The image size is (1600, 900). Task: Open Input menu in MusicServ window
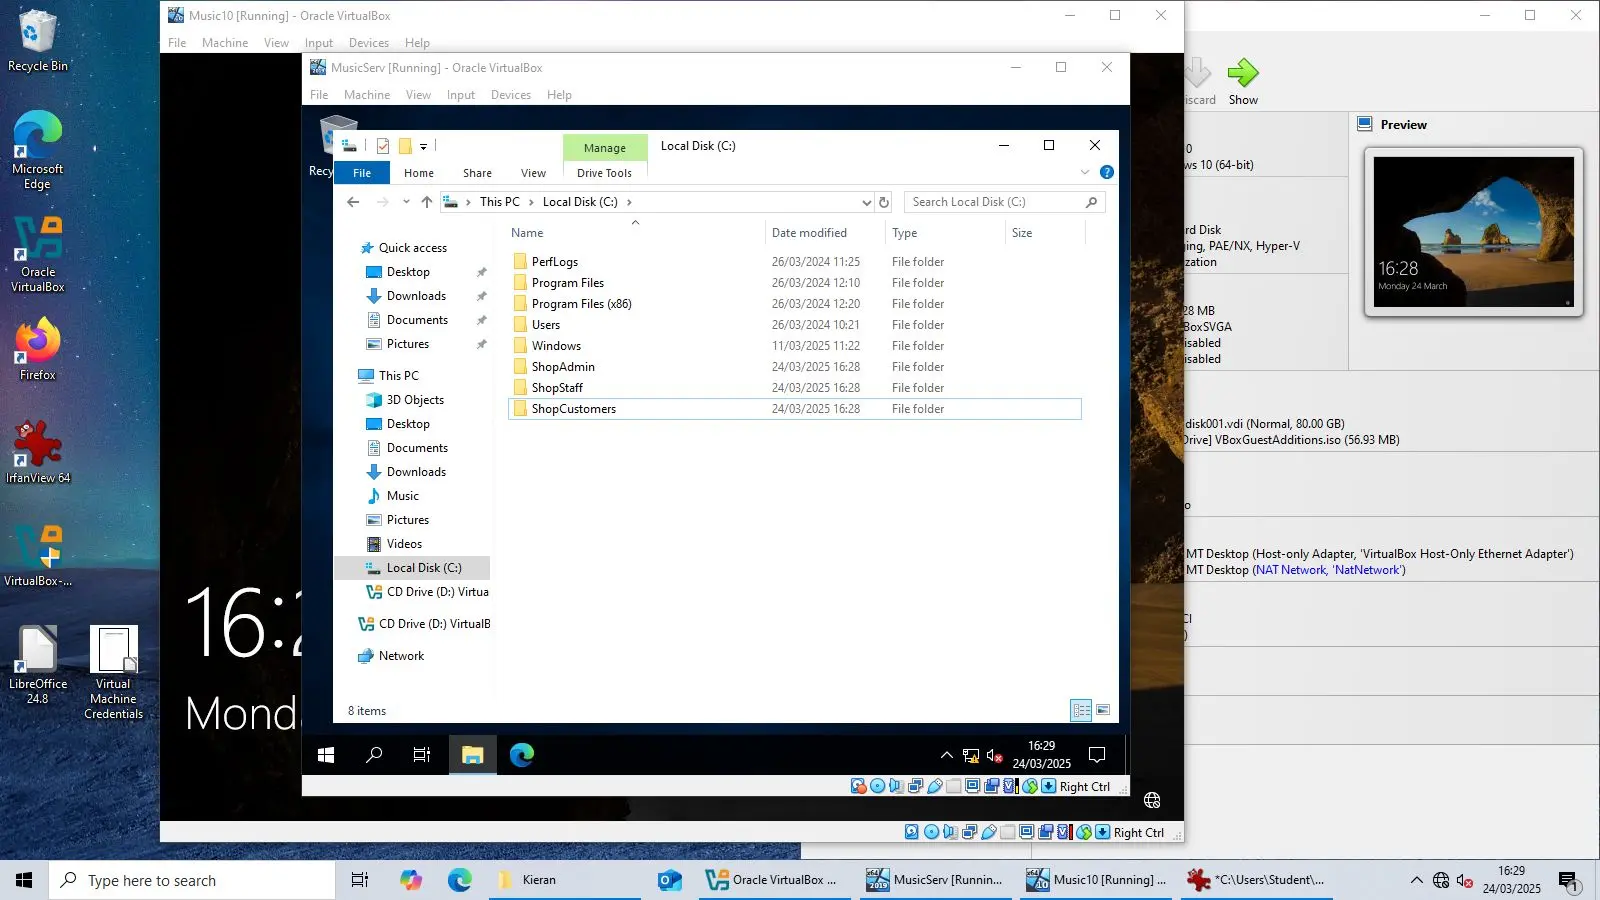[x=461, y=95]
